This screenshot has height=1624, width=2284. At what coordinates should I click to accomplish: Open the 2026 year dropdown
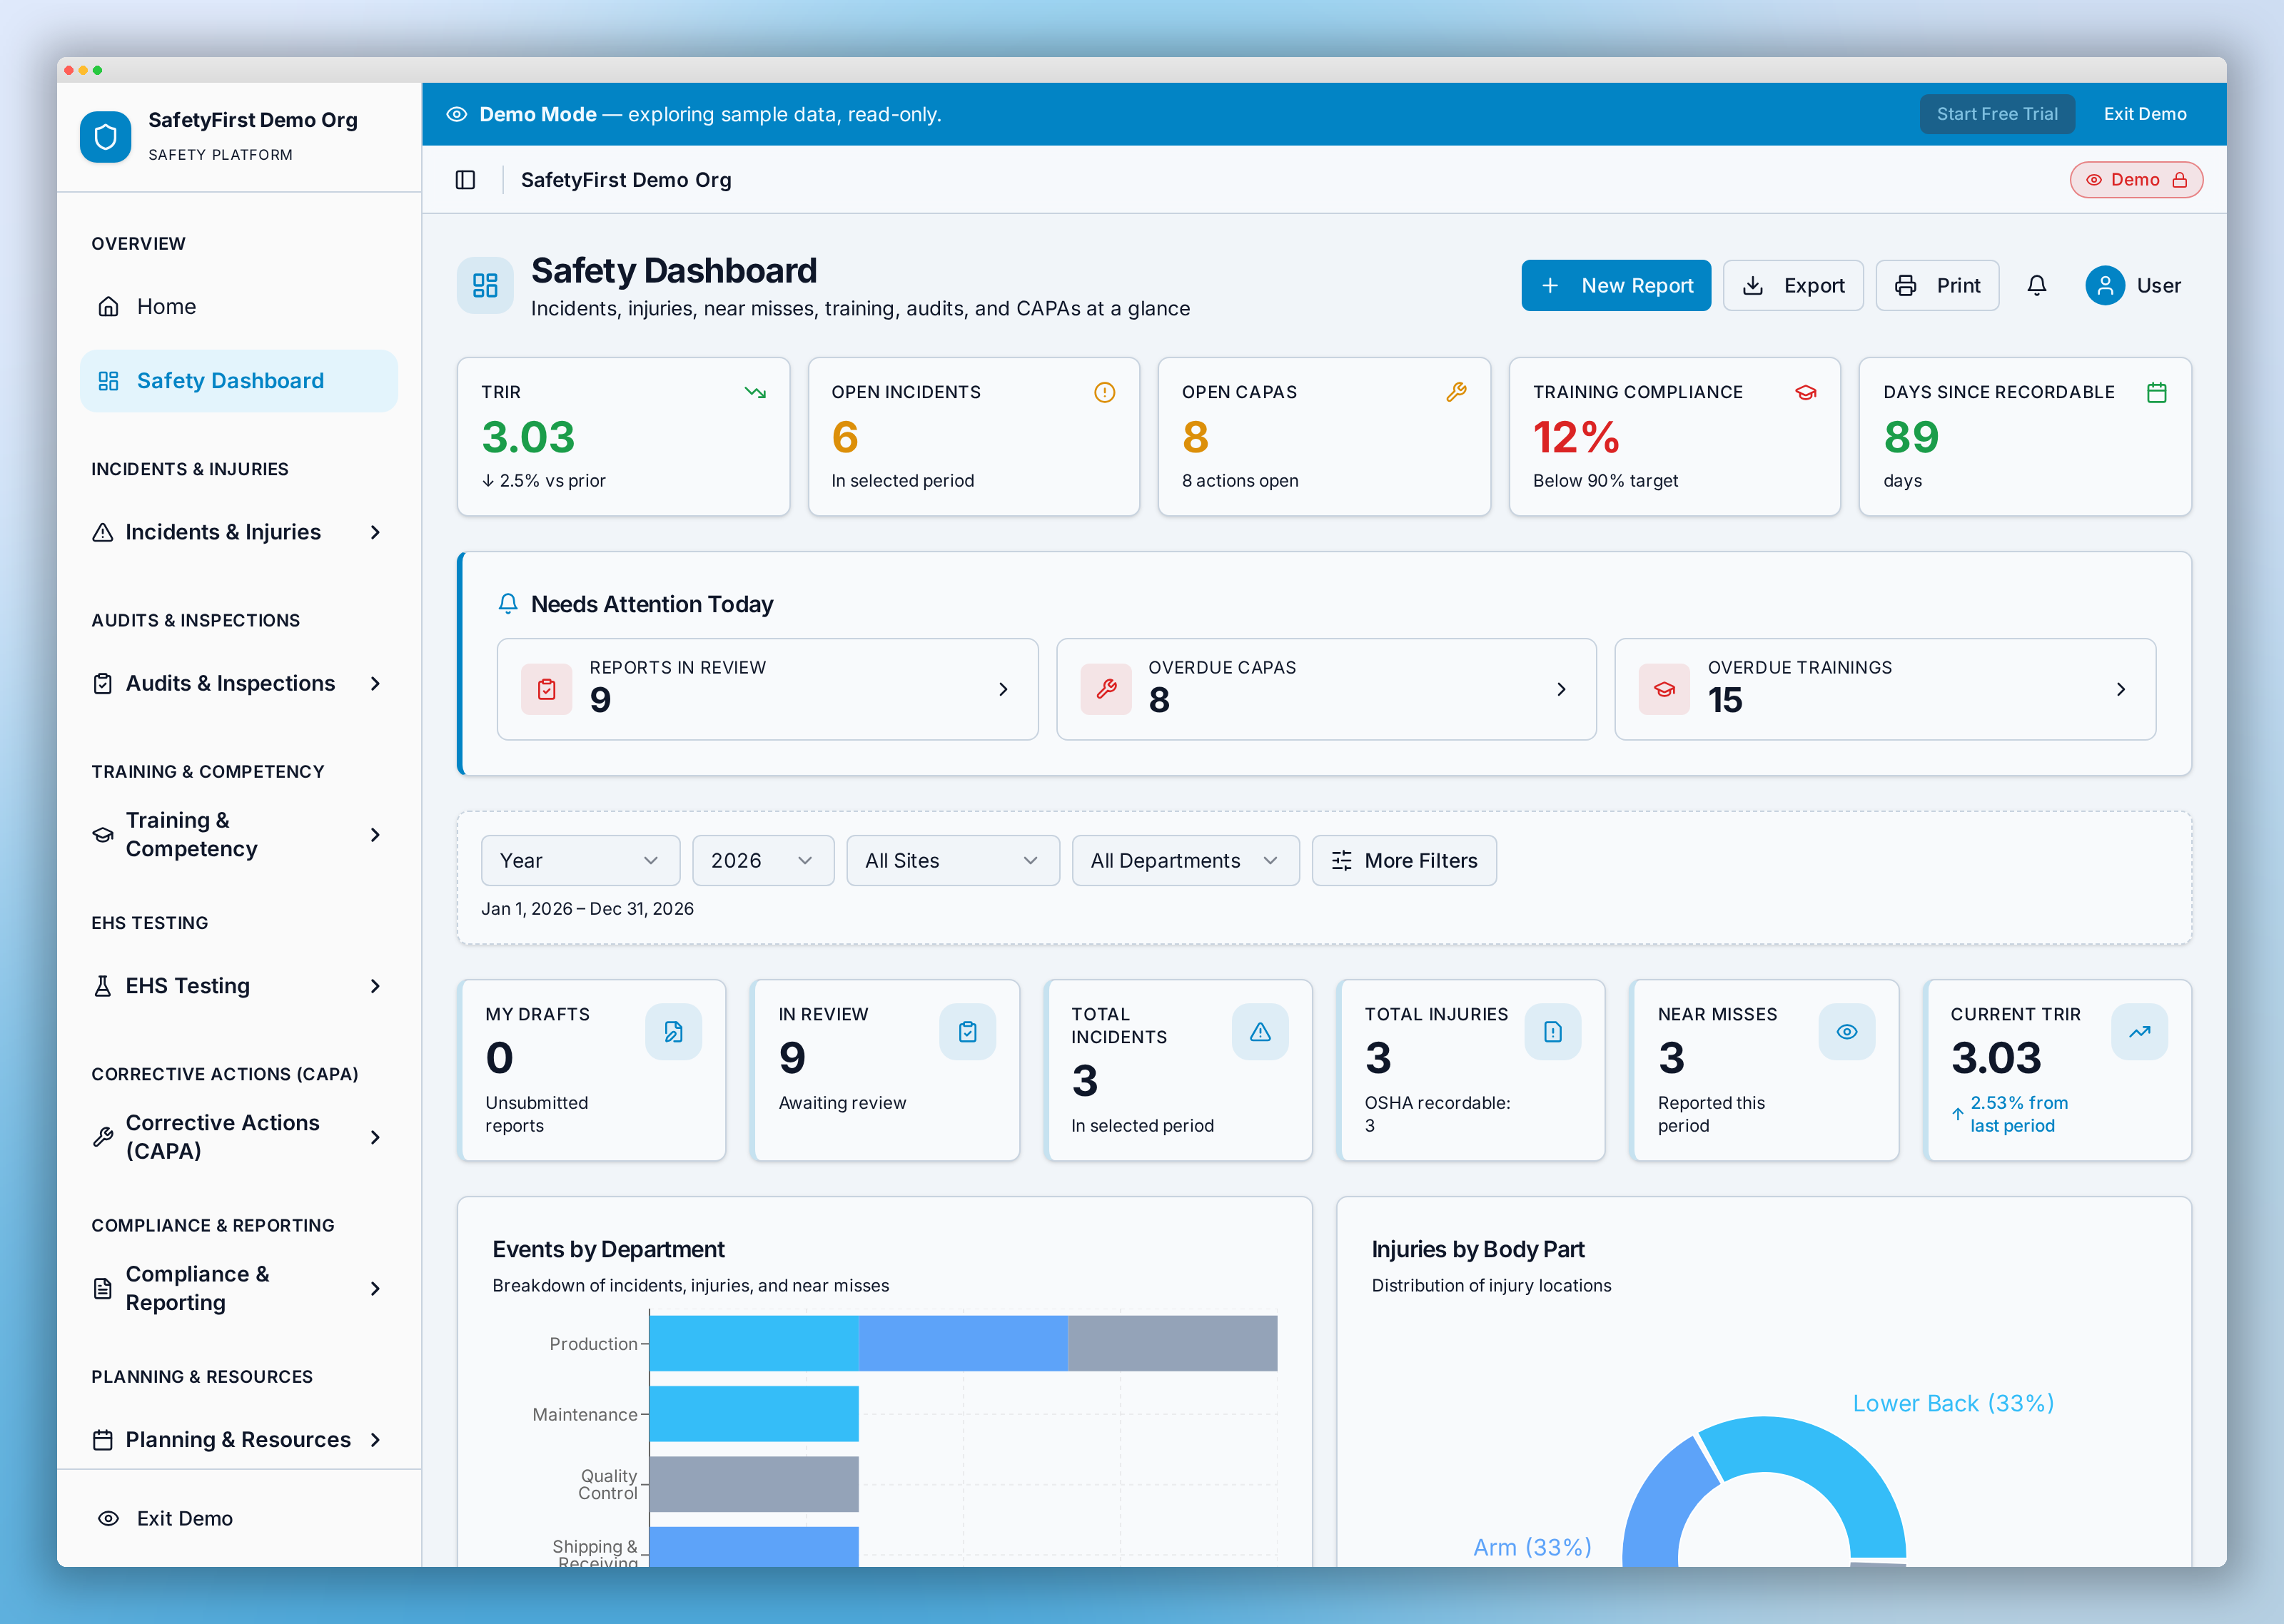763,861
